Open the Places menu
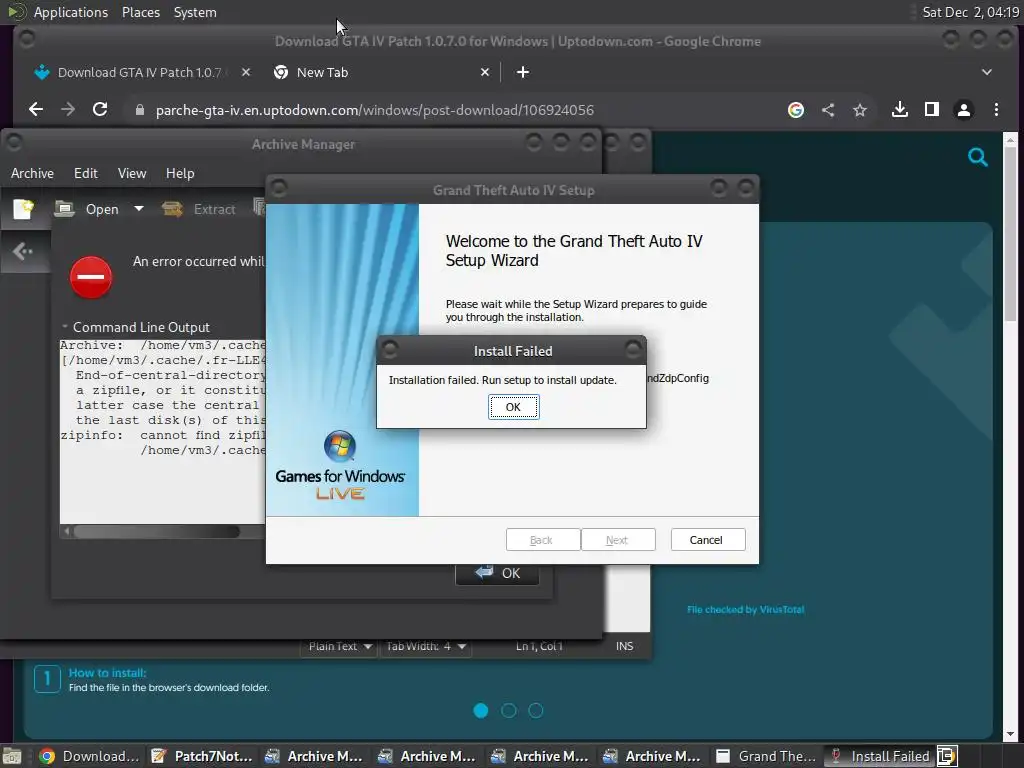Screen dimensions: 1024x768 (x=141, y=12)
